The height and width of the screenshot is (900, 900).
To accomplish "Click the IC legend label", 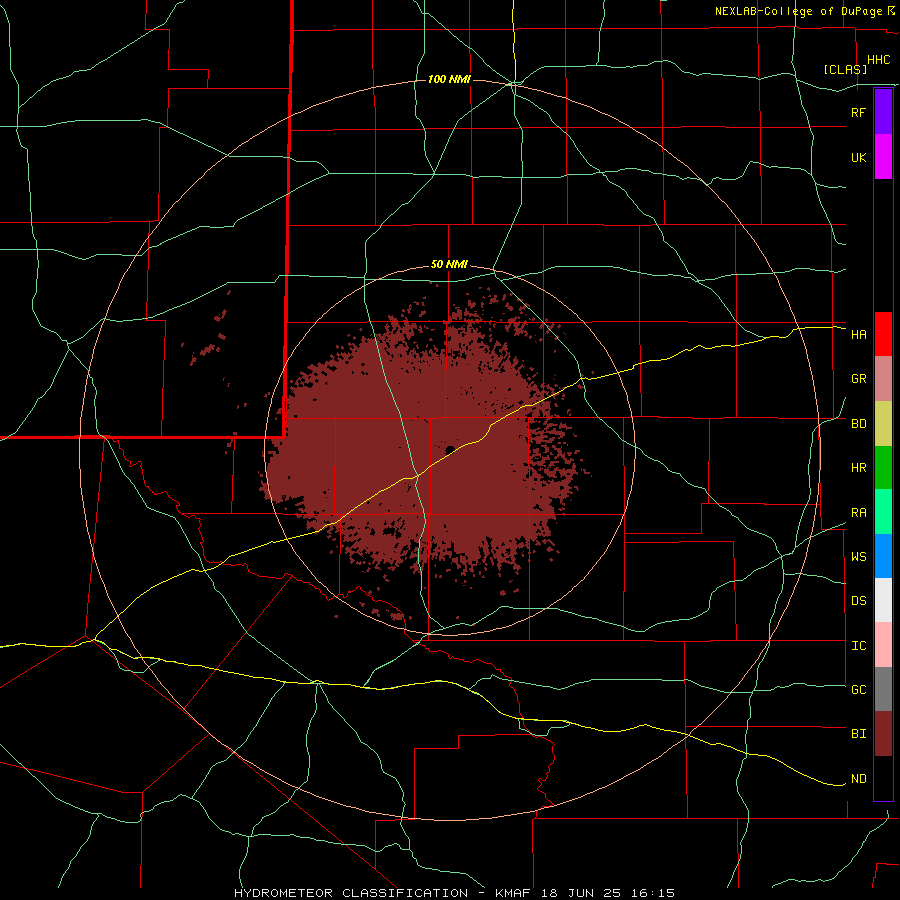I will point(858,646).
